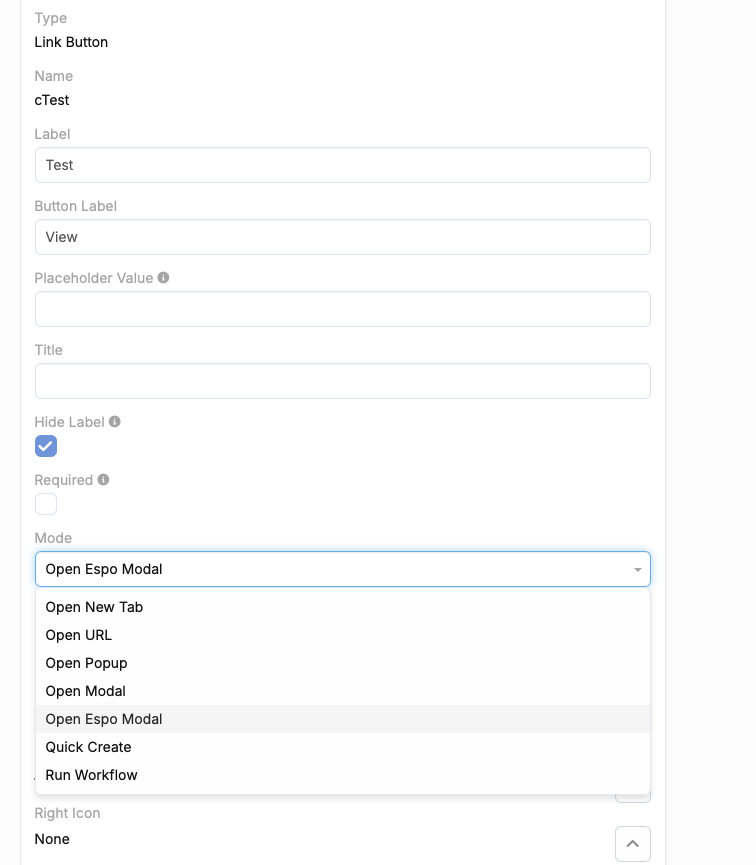The image size is (756, 865).
Task: Select Quick Create mode
Action: pos(89,747)
